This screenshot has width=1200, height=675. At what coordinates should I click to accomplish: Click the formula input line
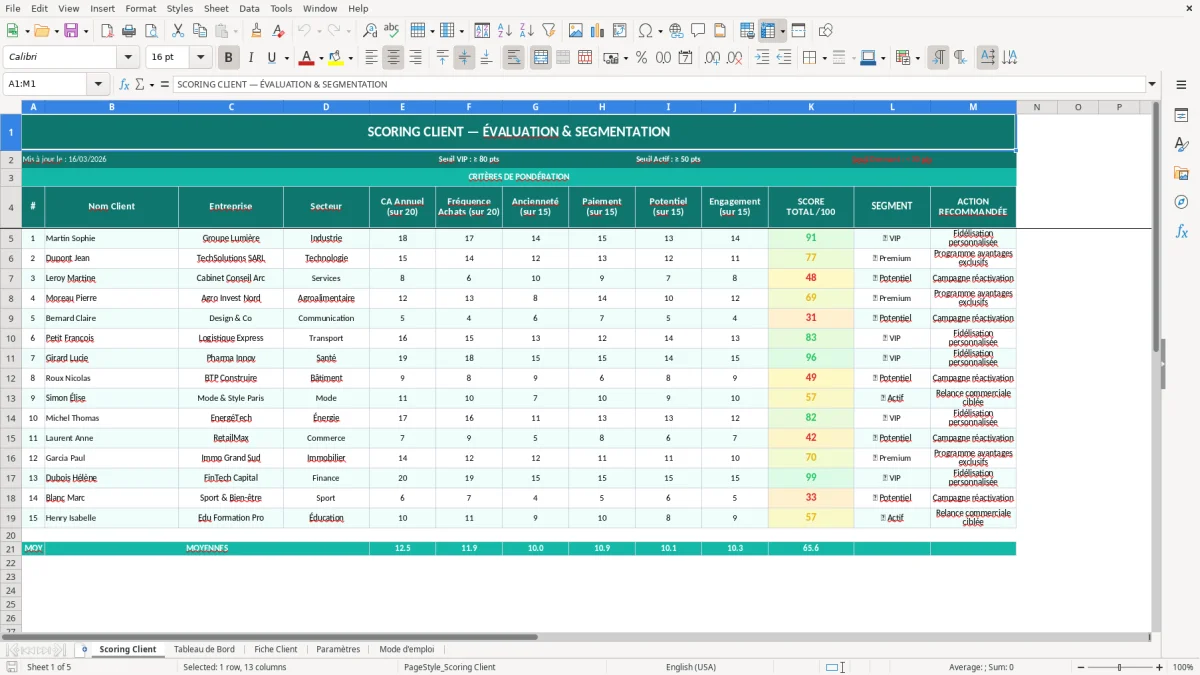coord(658,84)
